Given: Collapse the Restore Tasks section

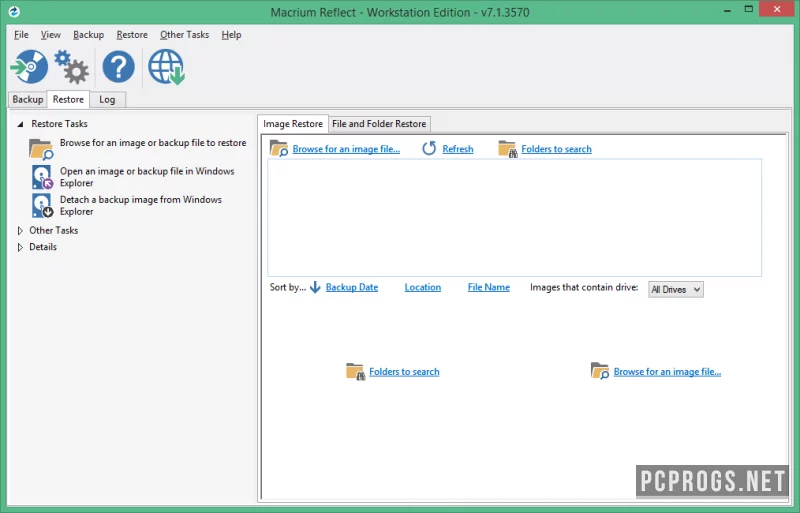Looking at the screenshot, I should click(x=20, y=124).
